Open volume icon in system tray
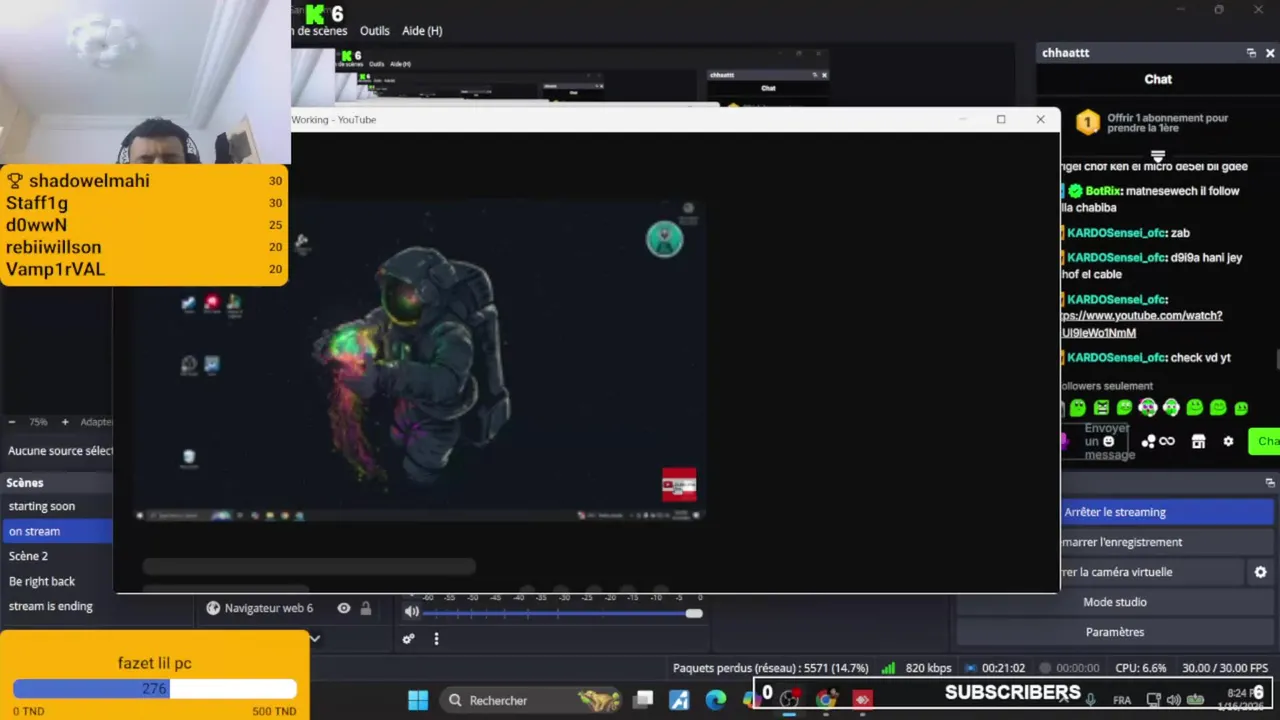1280x720 pixels. [x=1173, y=700]
